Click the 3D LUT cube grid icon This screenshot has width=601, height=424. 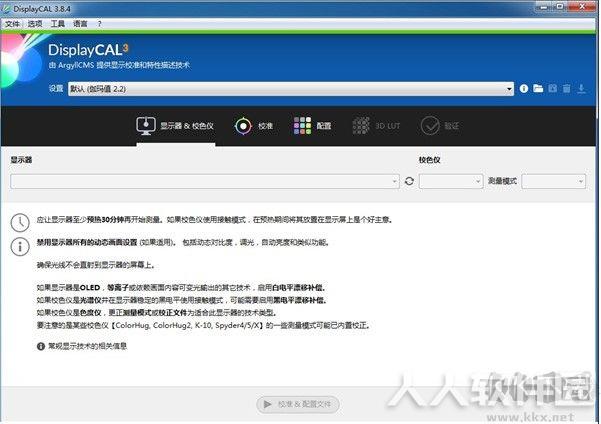(361, 126)
